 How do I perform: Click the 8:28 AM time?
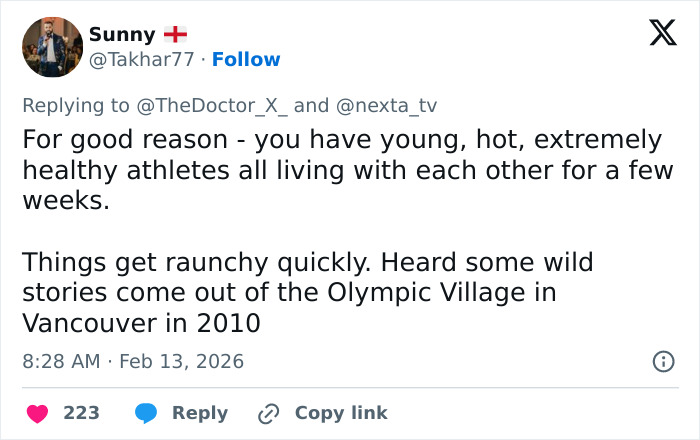tap(61, 361)
